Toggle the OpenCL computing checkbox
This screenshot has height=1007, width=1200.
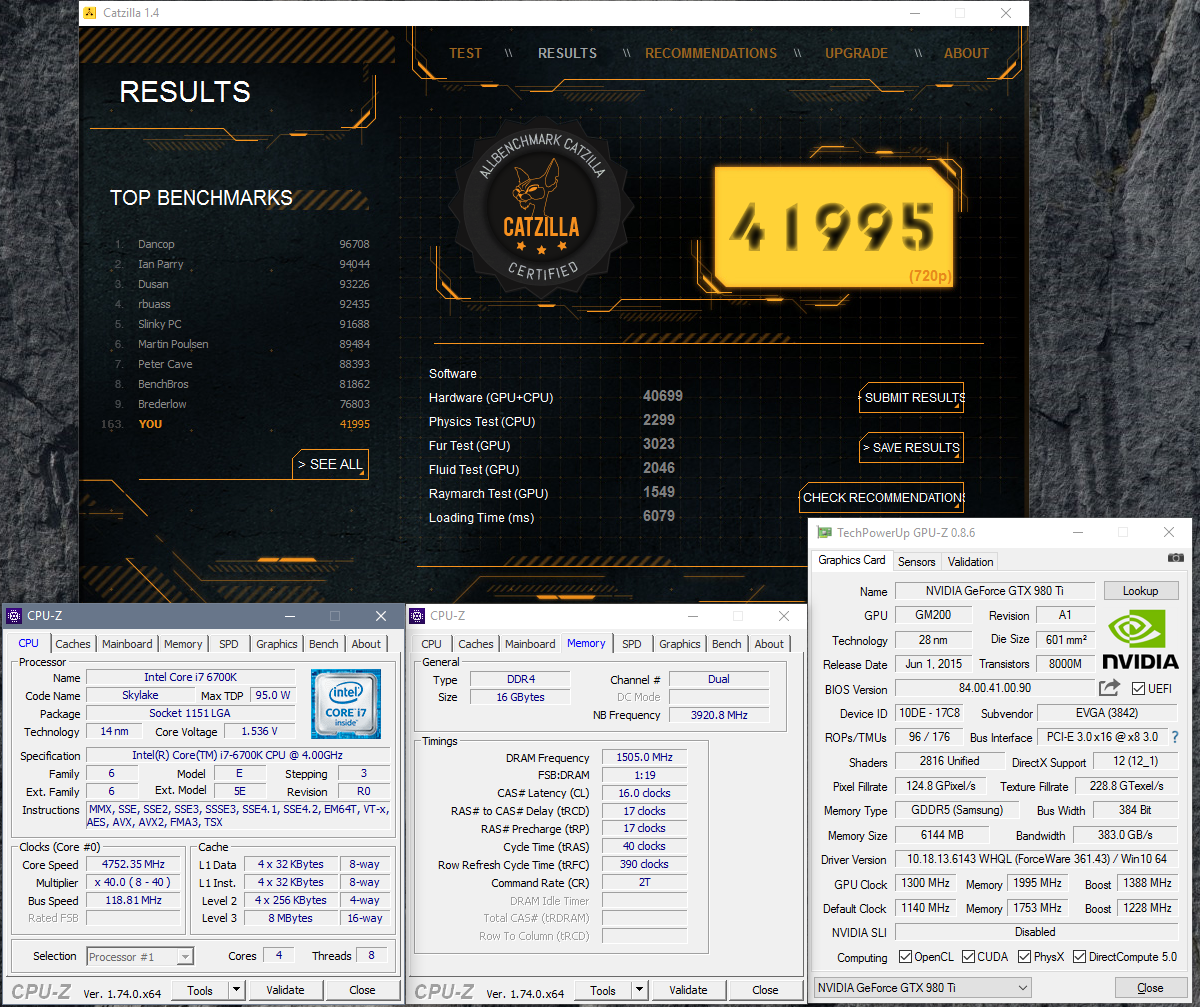[905, 957]
